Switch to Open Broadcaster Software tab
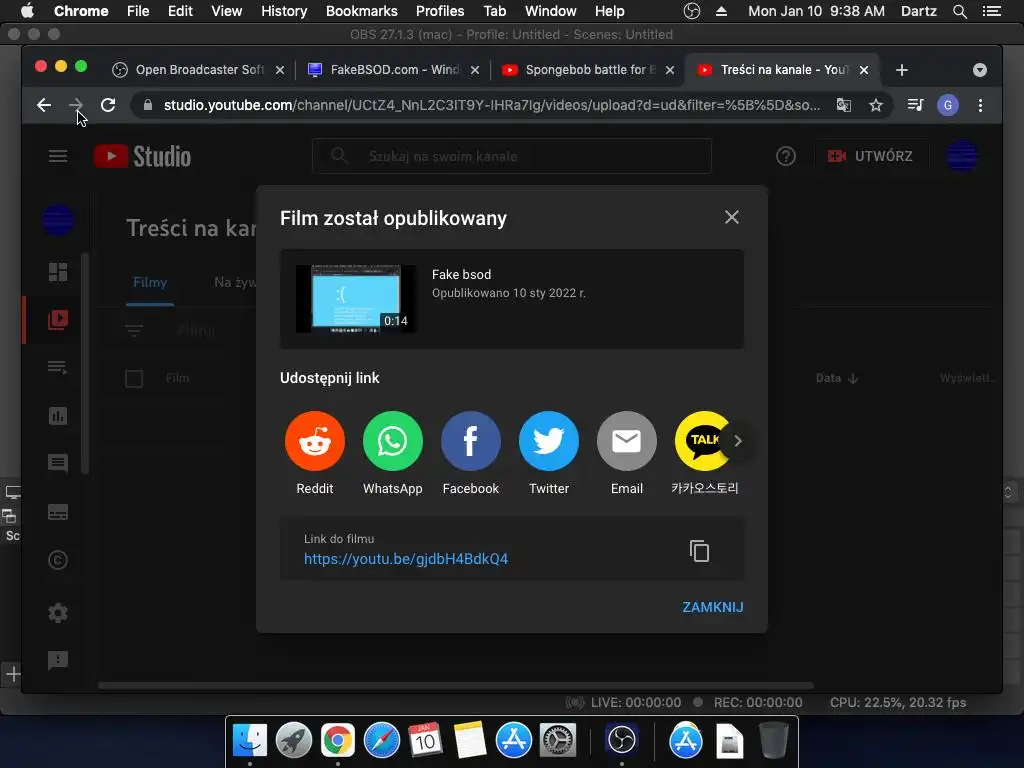 pos(199,70)
